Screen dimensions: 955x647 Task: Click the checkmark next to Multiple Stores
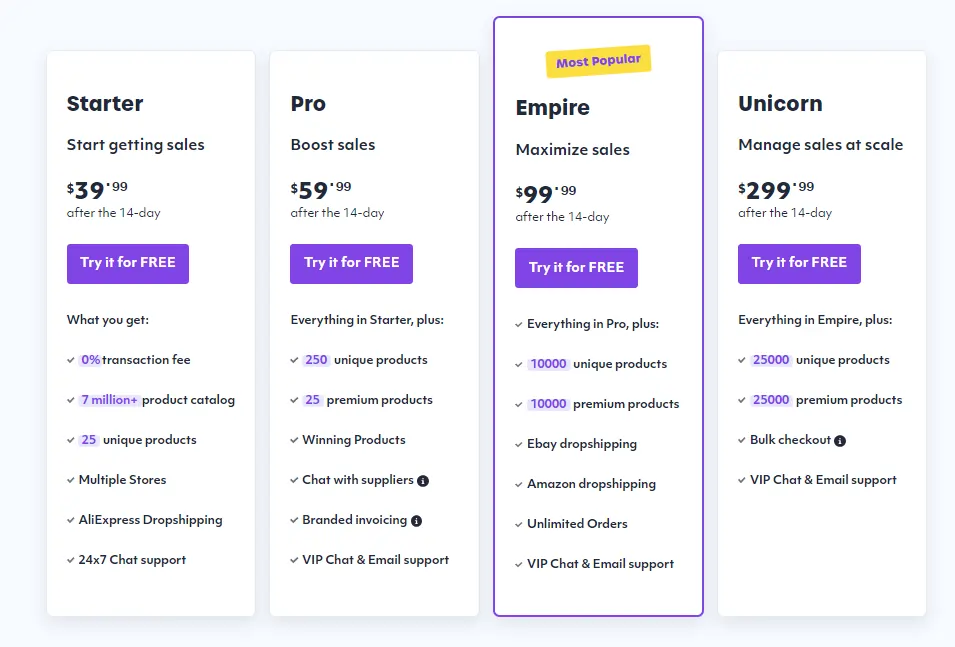pyautogui.click(x=68, y=479)
